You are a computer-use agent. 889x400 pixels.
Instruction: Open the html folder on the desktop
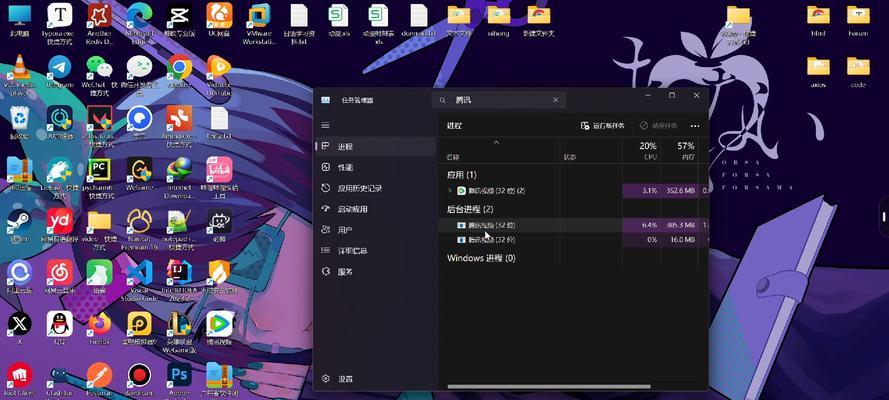click(818, 15)
